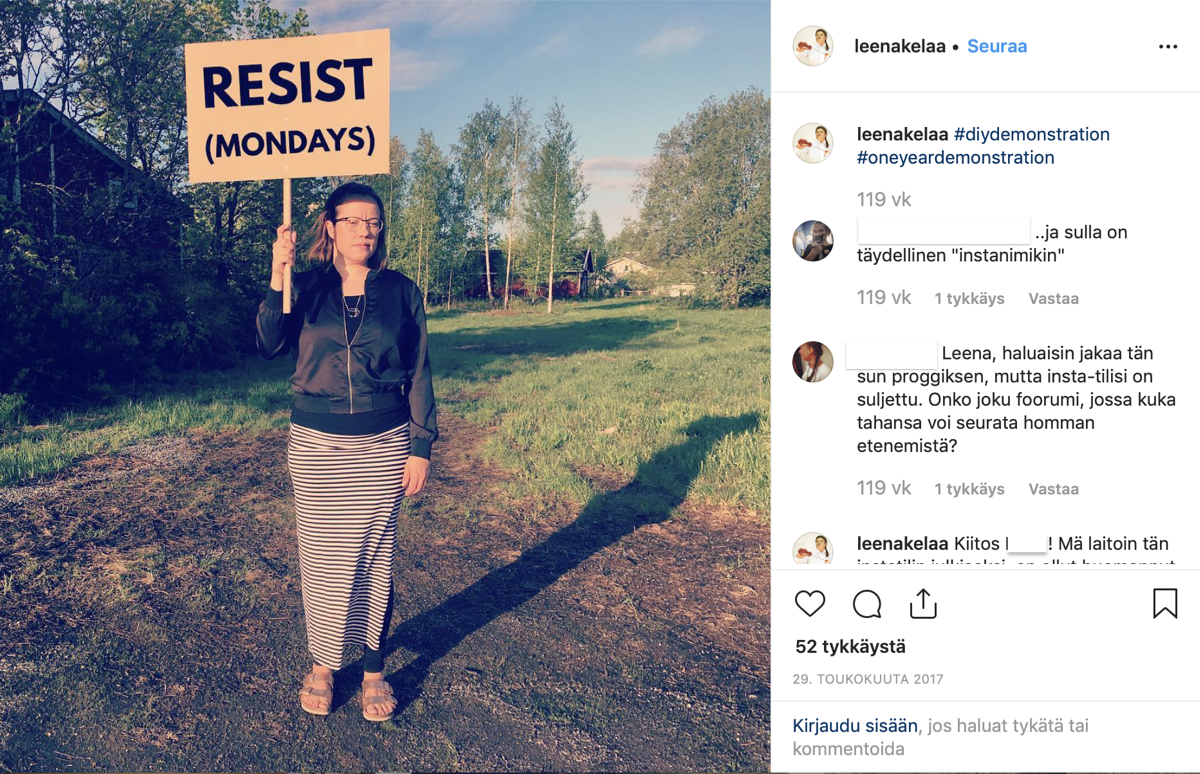Reply to the instanimikin comment with Vastaa
Viewport: 1200px width, 774px height.
1053,298
